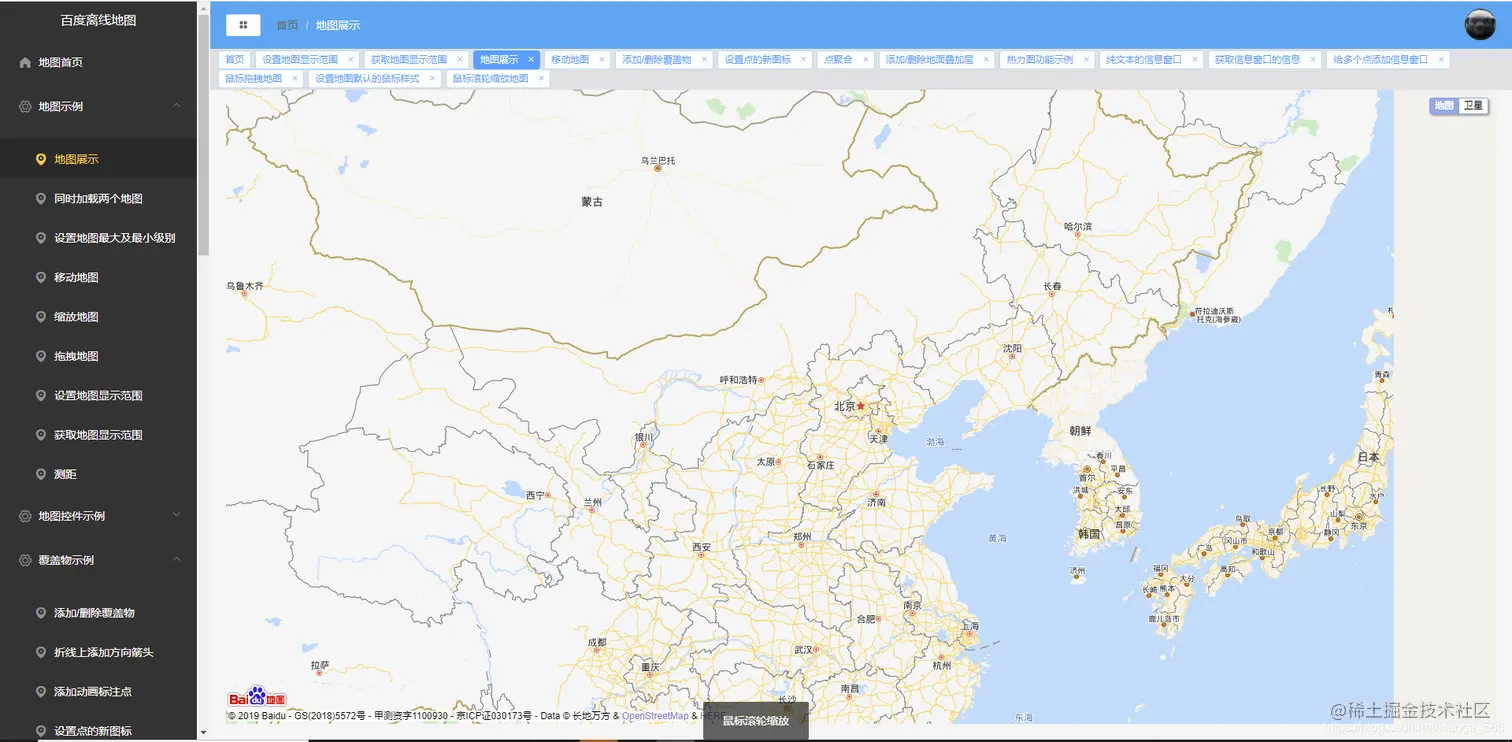The image size is (1512, 742).
Task: Click the pin icon beside 同时加载两个地图
Action: pos(41,199)
